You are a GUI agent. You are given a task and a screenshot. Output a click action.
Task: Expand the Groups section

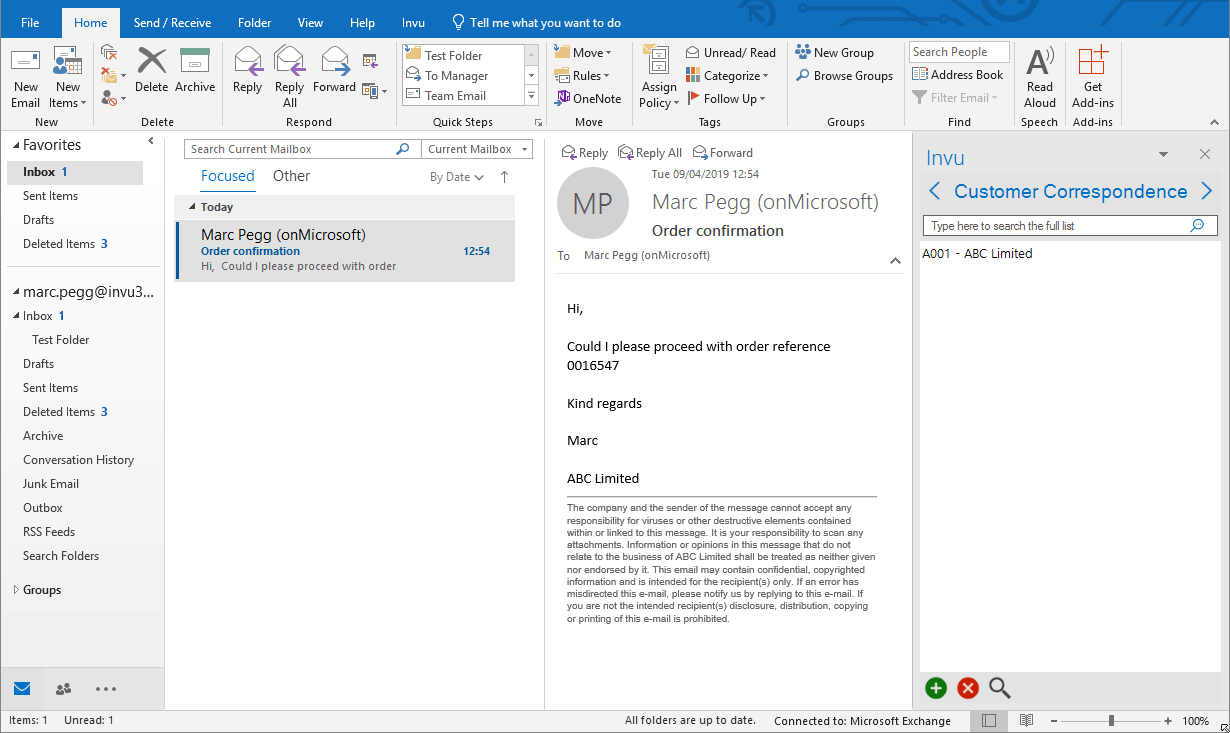pyautogui.click(x=16, y=590)
